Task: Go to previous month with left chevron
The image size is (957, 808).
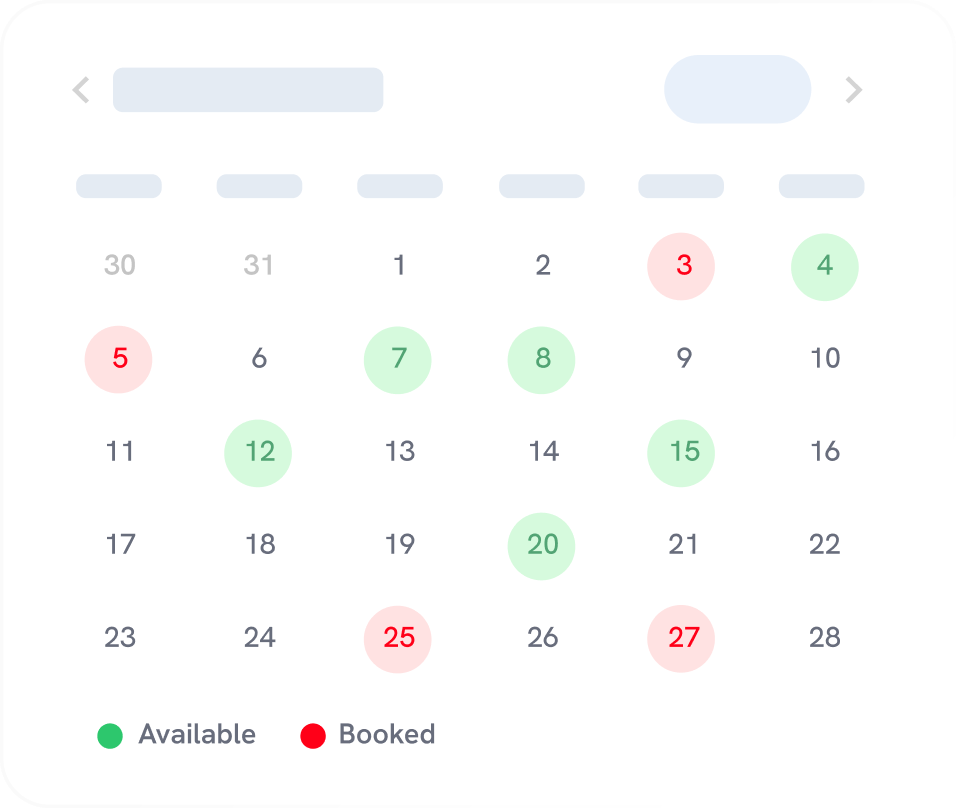Action: click(x=81, y=90)
